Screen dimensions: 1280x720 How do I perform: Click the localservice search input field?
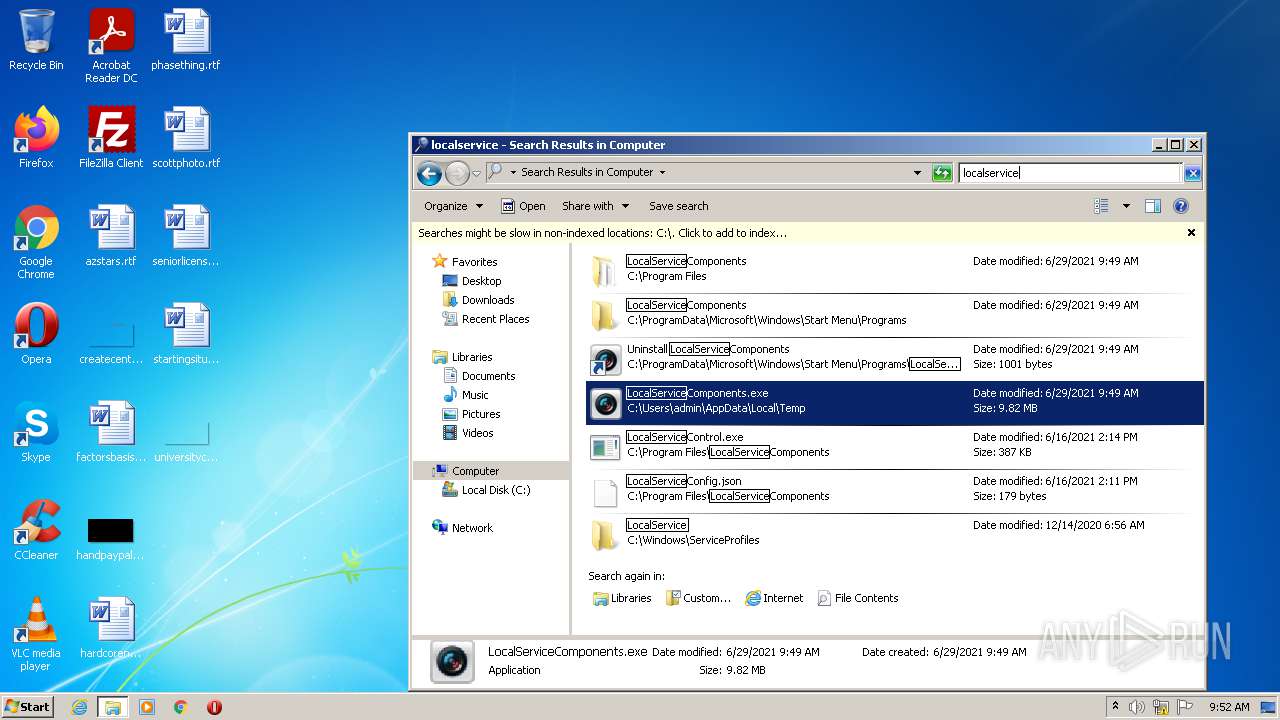(x=1069, y=173)
